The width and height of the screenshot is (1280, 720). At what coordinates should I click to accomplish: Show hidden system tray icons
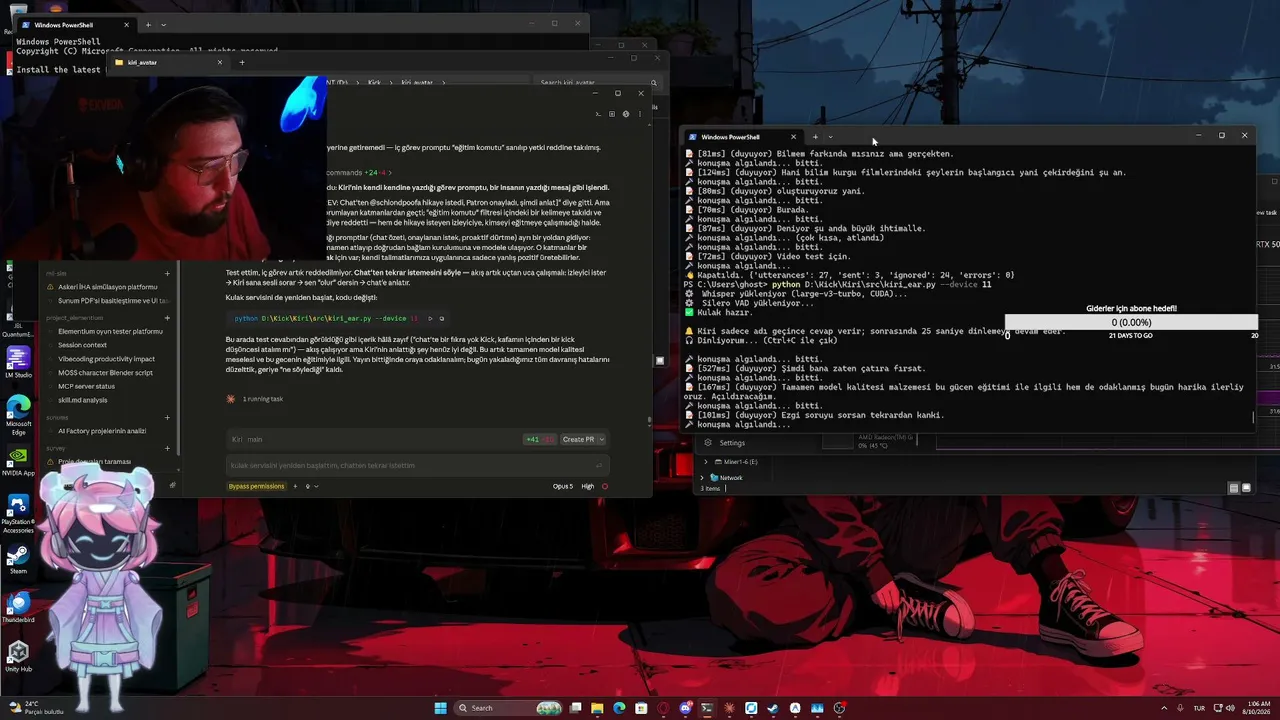coord(1164,708)
